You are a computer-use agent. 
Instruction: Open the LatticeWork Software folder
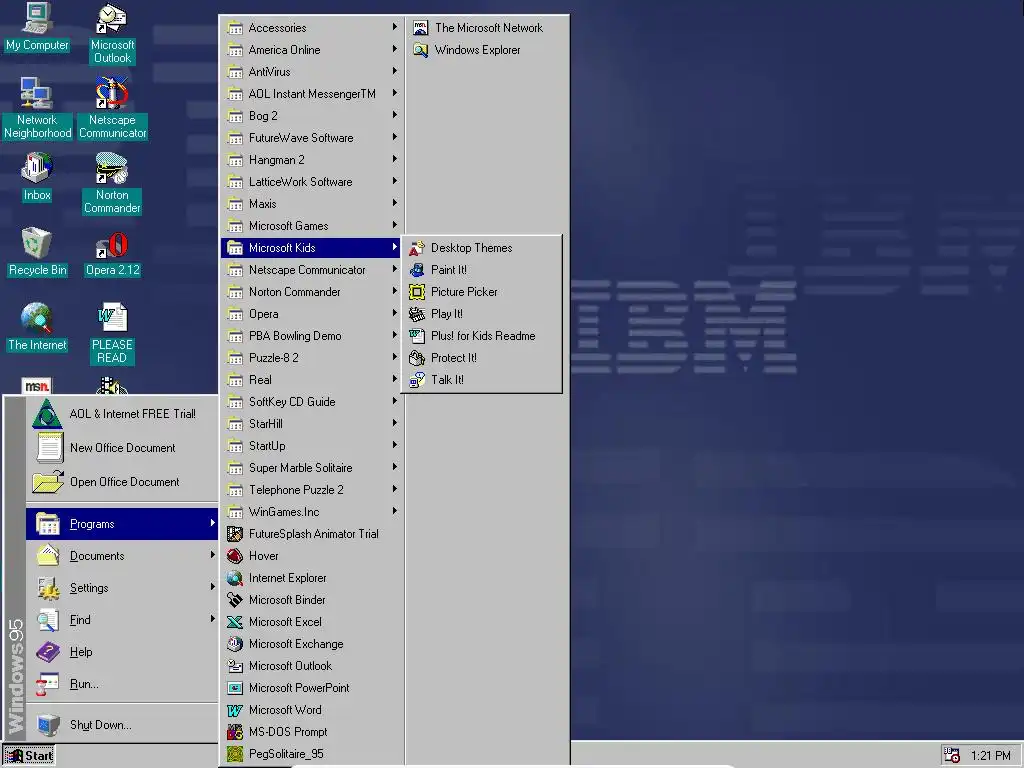tap(312, 182)
